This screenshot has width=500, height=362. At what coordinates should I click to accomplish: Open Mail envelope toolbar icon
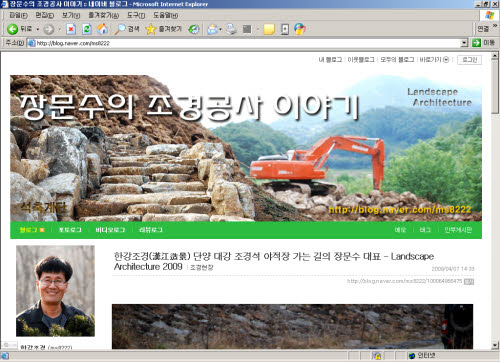(x=212, y=29)
